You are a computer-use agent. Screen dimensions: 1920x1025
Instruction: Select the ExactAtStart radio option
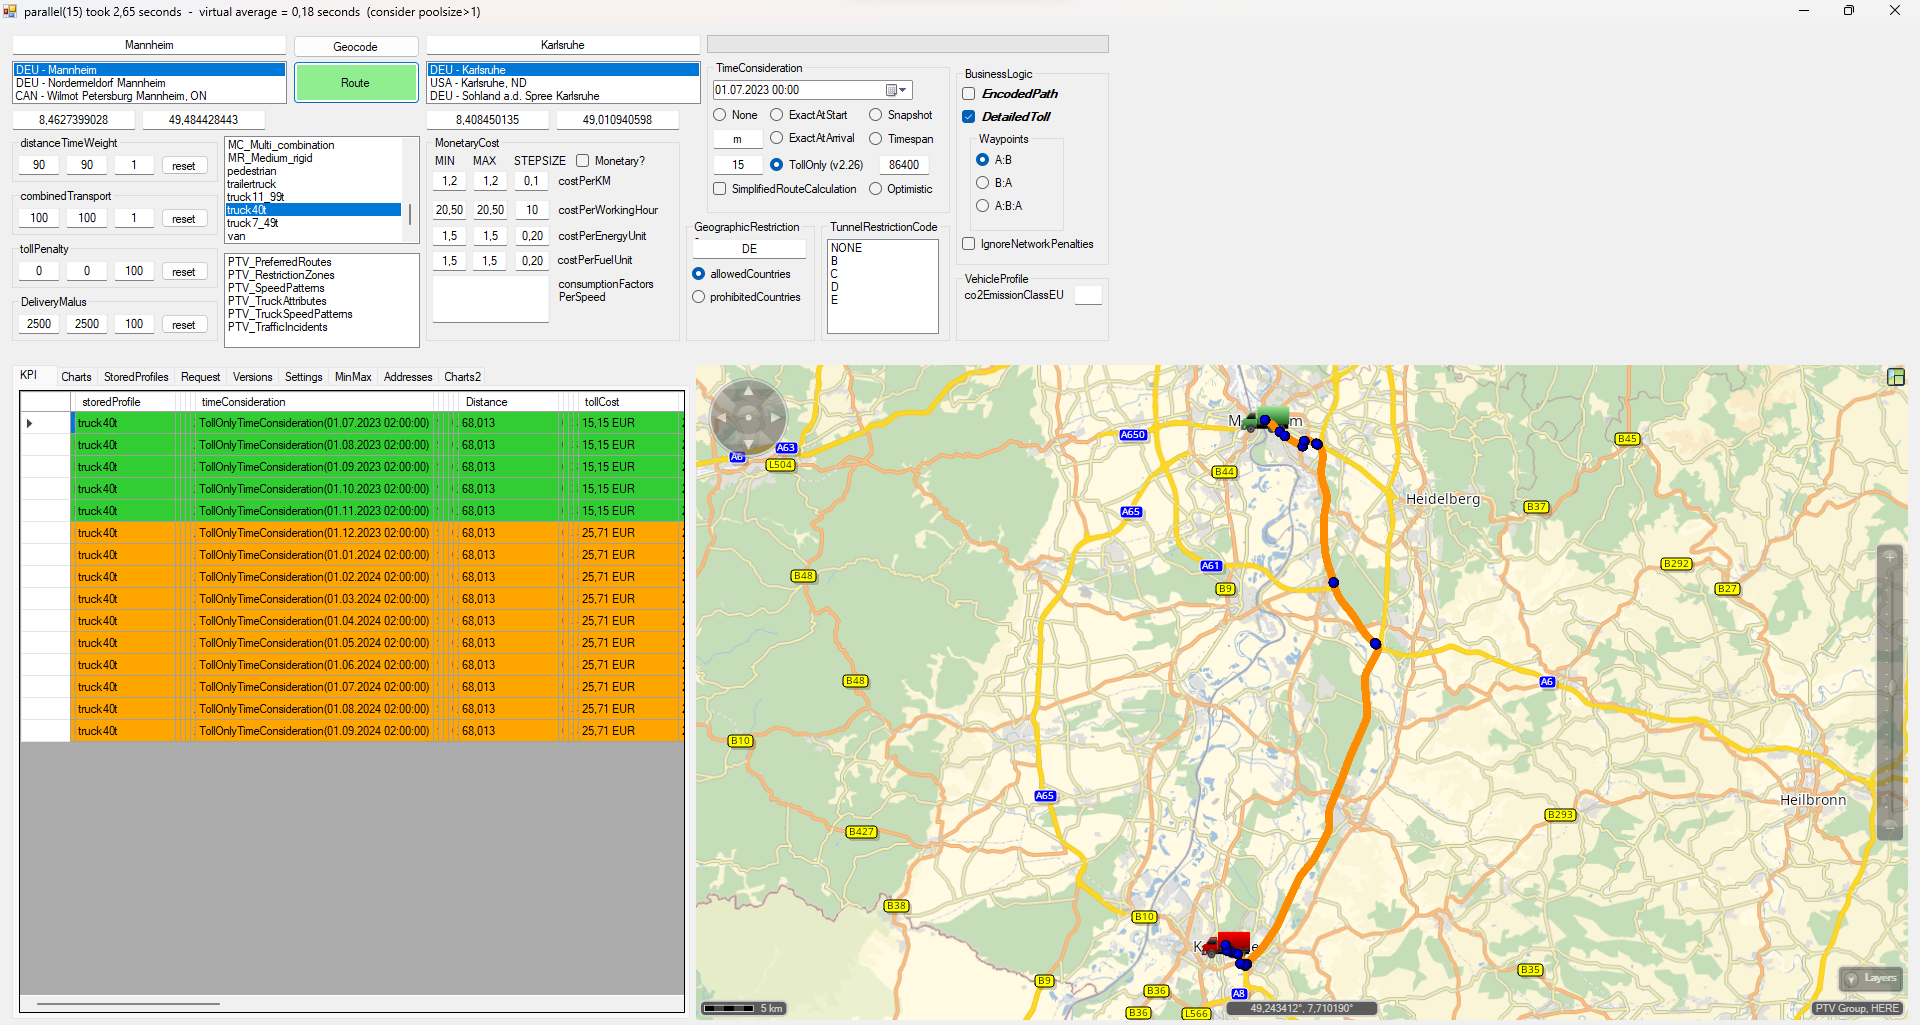(777, 115)
